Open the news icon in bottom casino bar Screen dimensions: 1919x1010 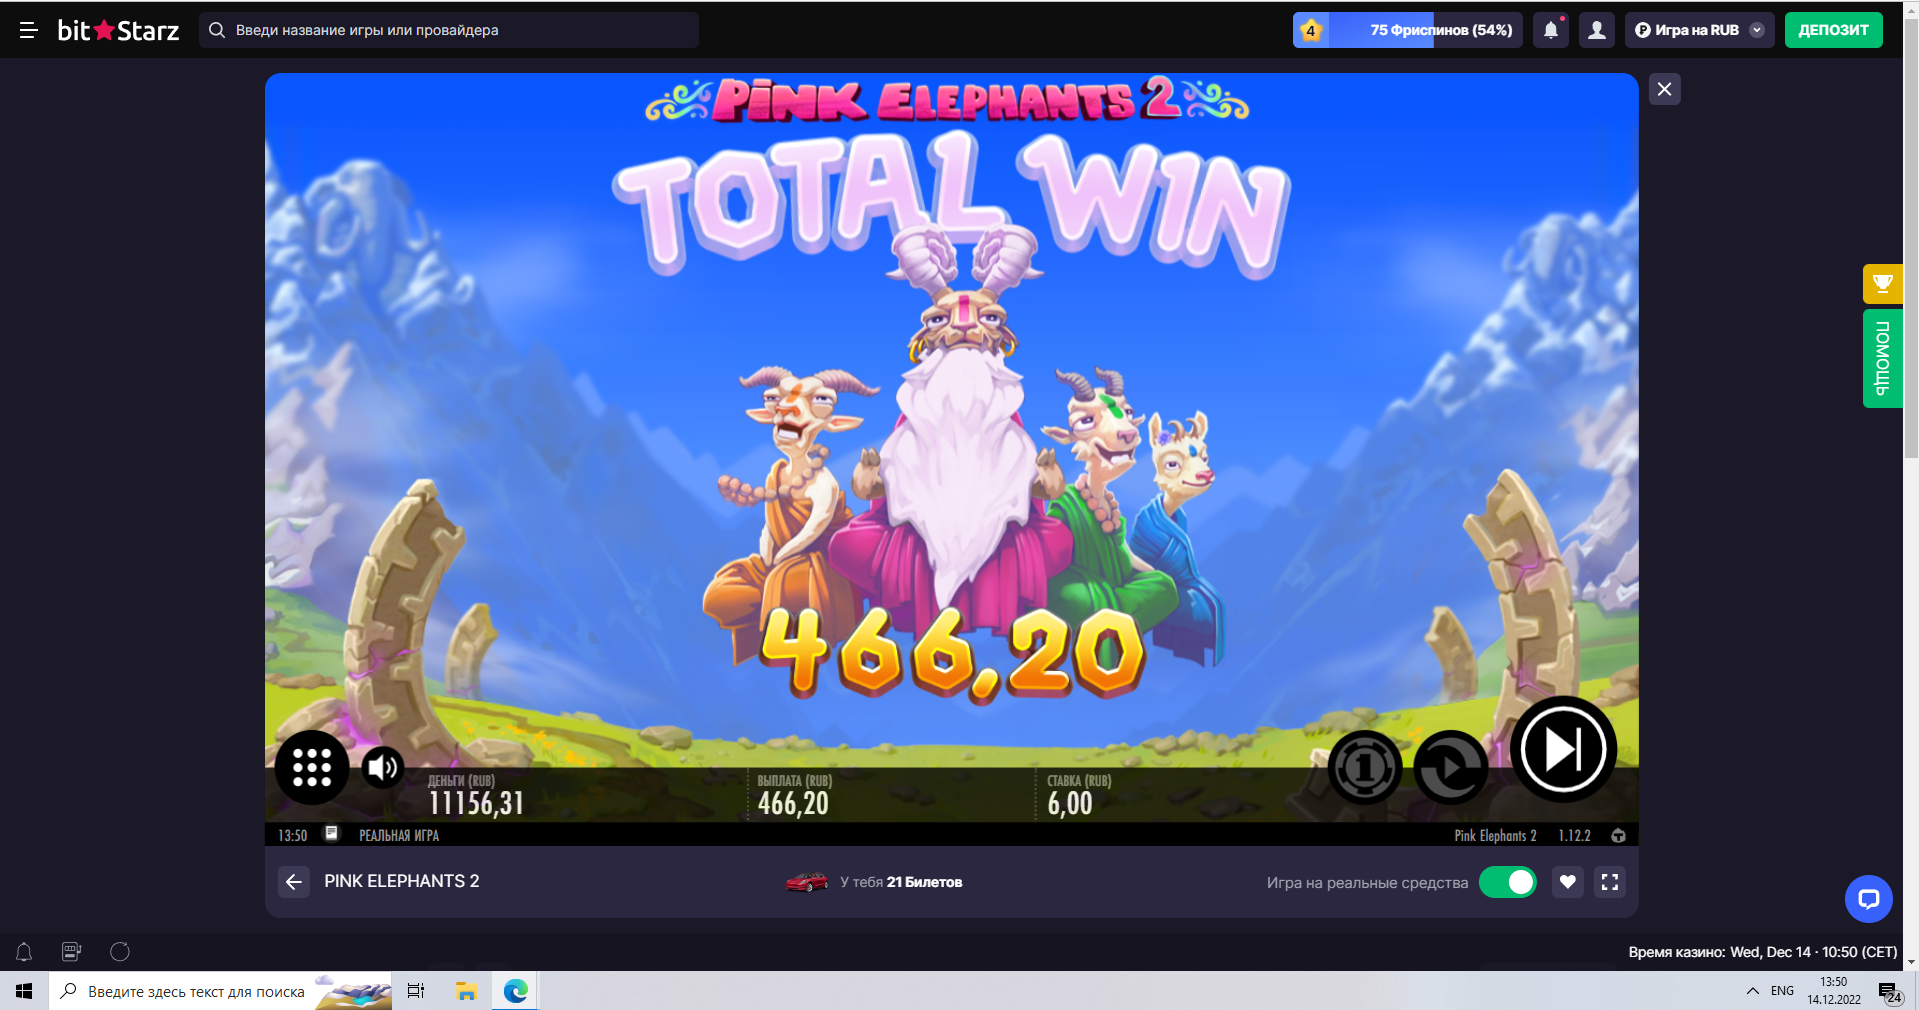click(x=72, y=952)
